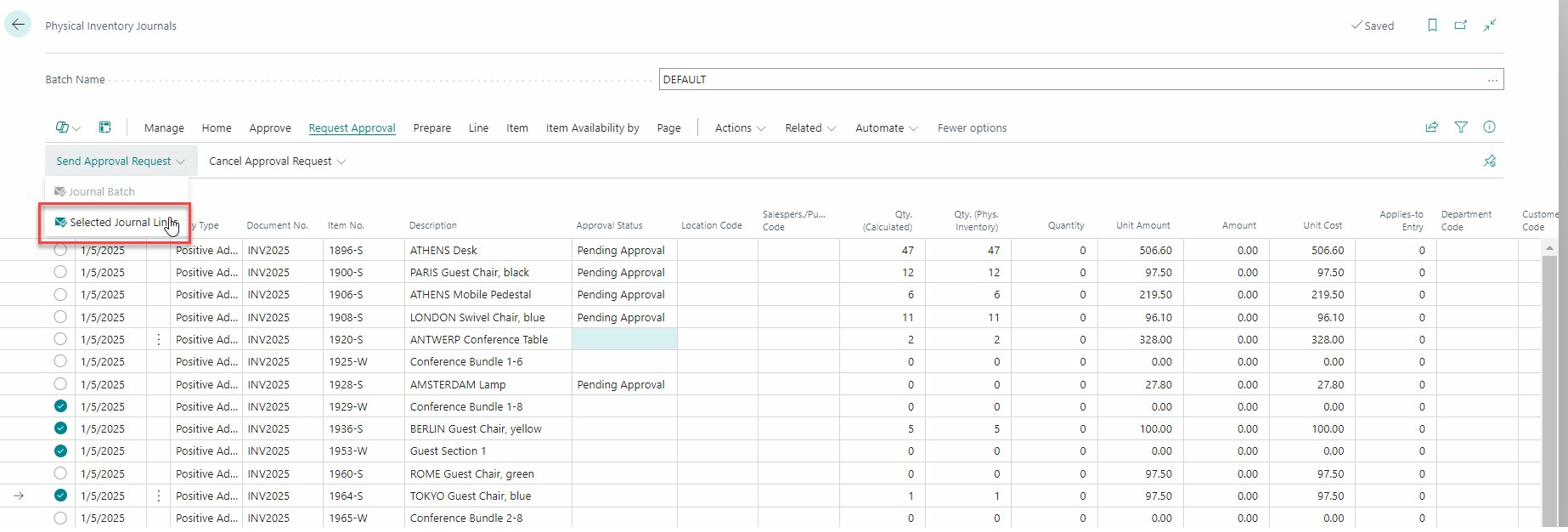Switch to the Prepare tab
Viewport: 1568px width, 532px height.
431,128
